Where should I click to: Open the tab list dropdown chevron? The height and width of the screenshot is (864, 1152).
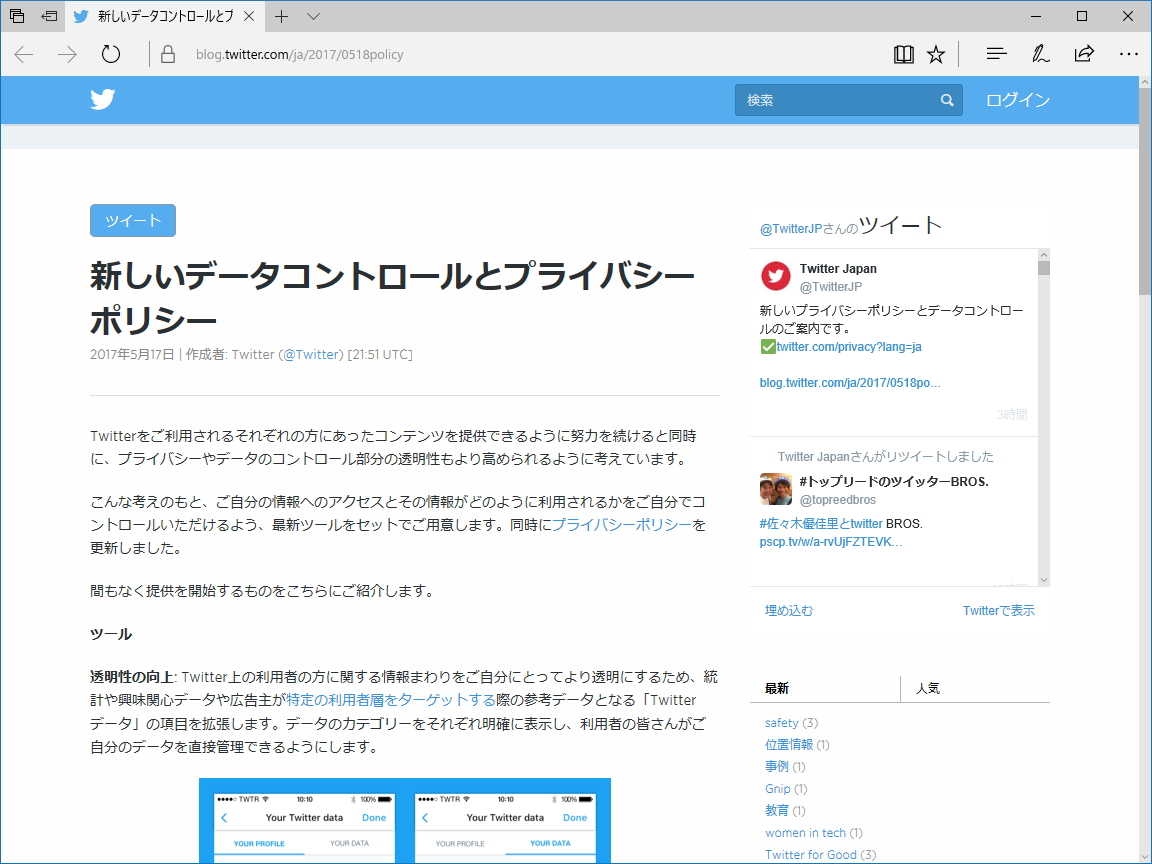(315, 16)
